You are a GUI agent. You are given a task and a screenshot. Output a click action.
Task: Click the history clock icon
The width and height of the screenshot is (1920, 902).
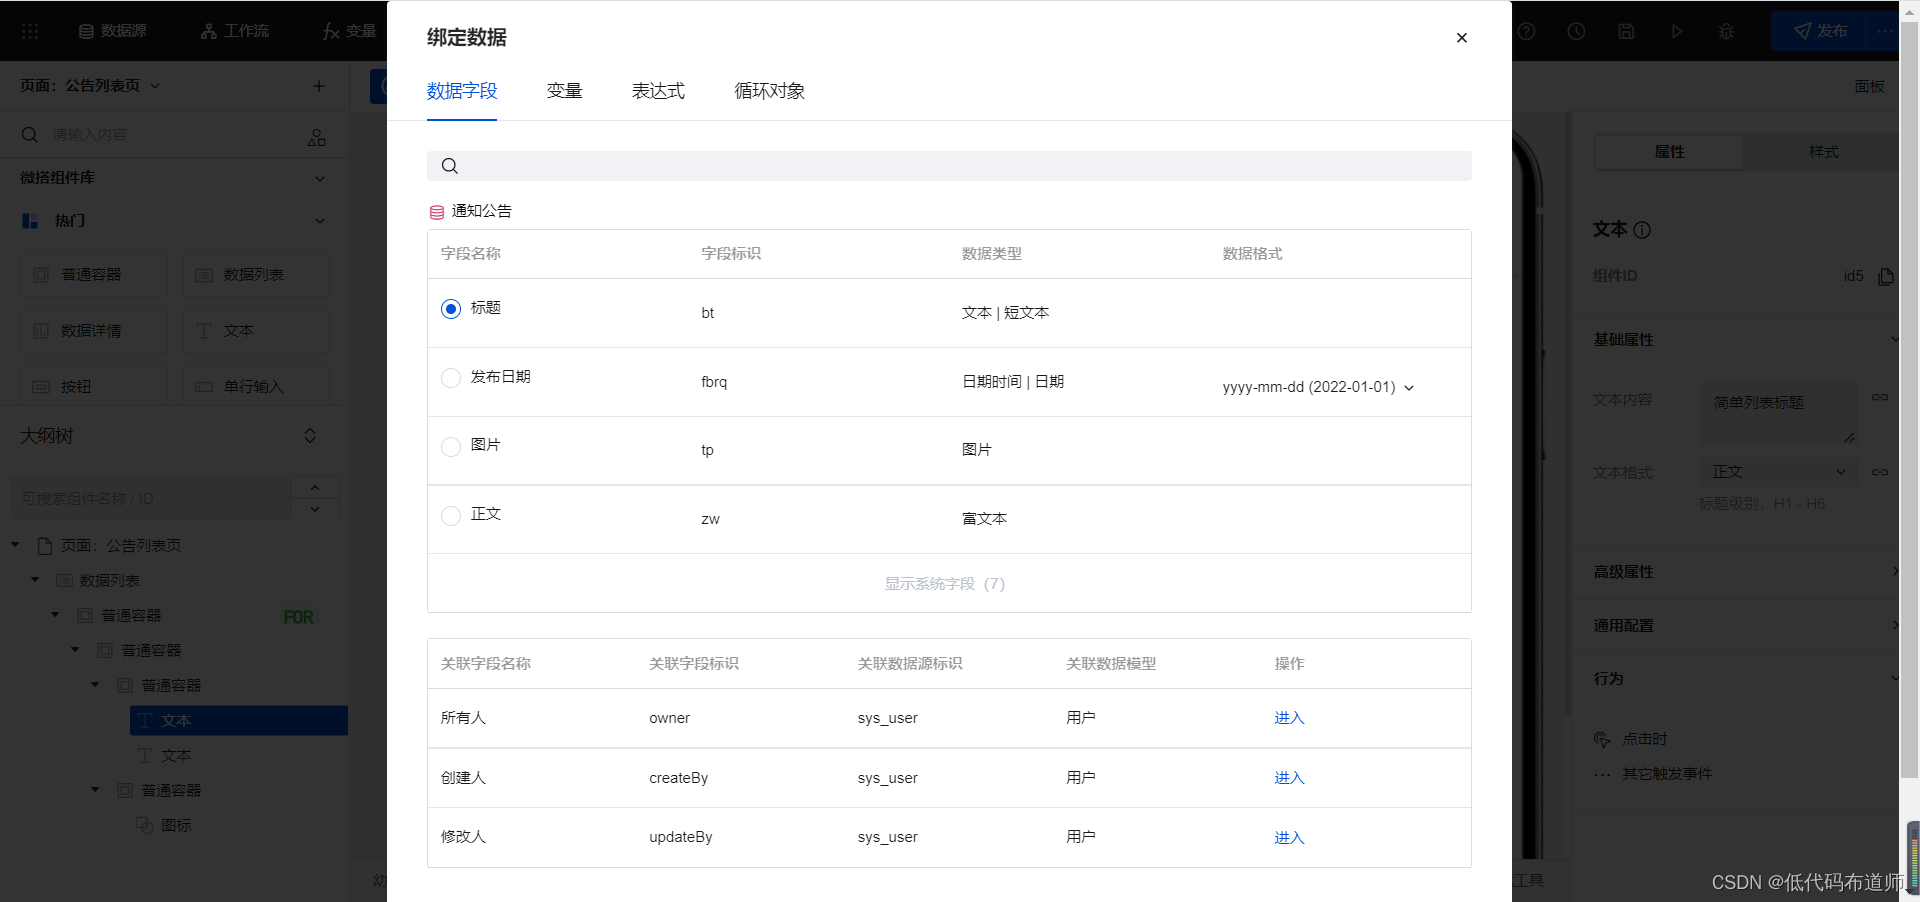(1576, 31)
